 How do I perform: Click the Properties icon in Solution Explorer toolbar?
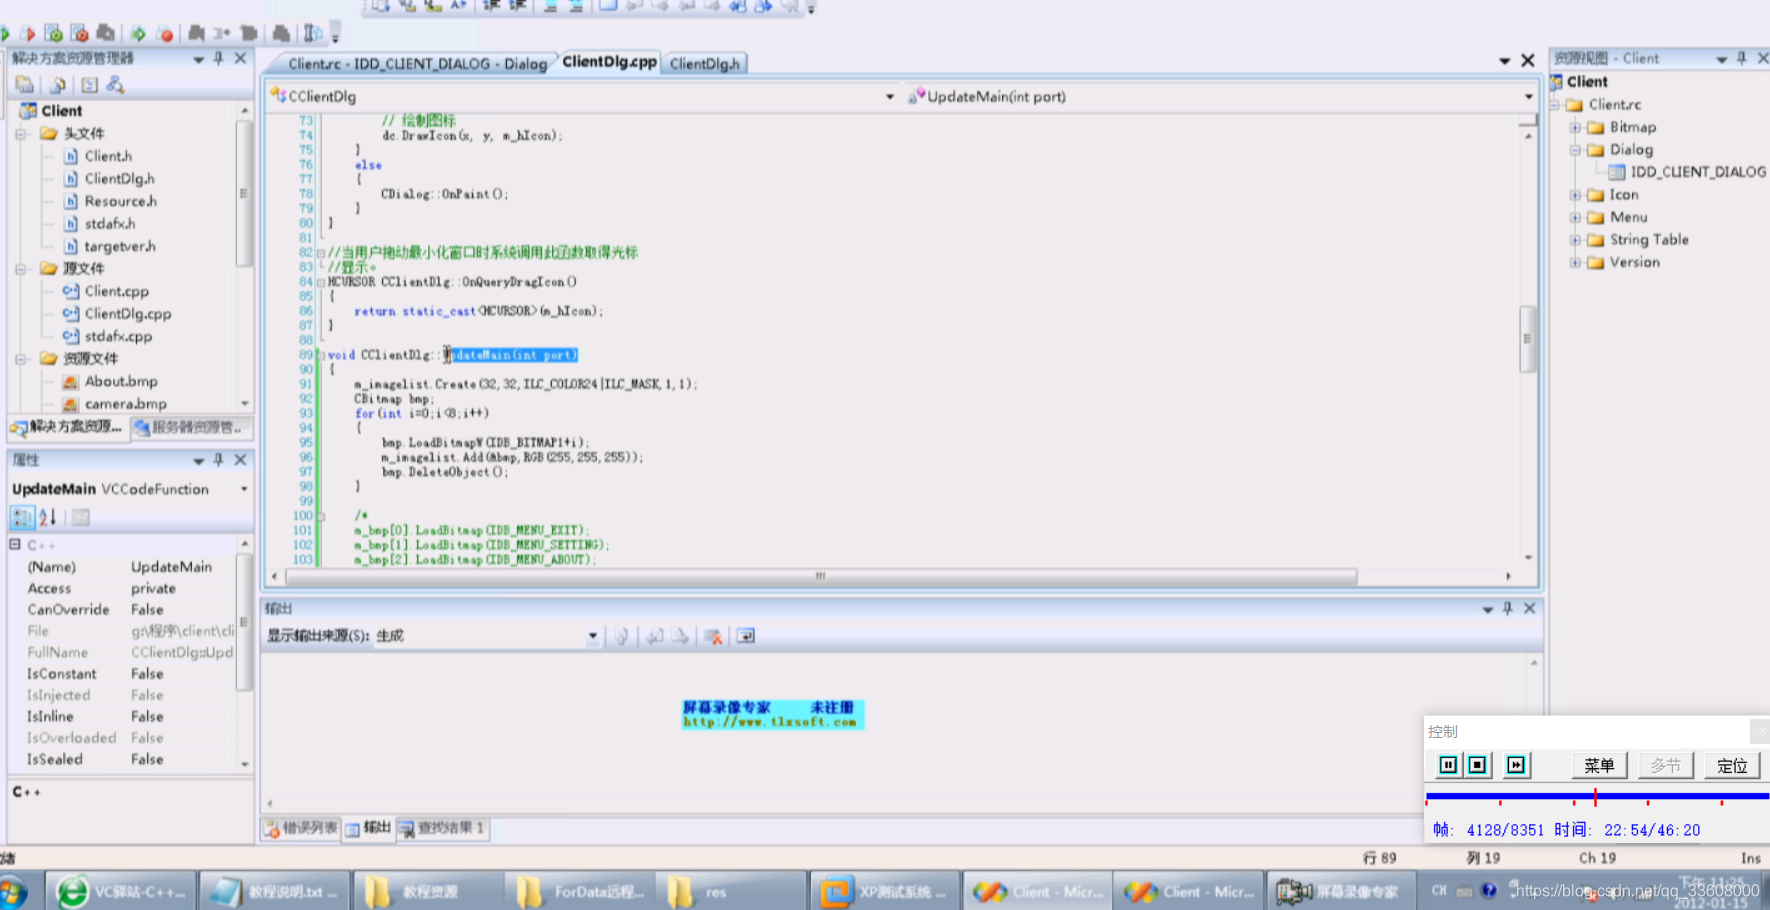coord(24,85)
